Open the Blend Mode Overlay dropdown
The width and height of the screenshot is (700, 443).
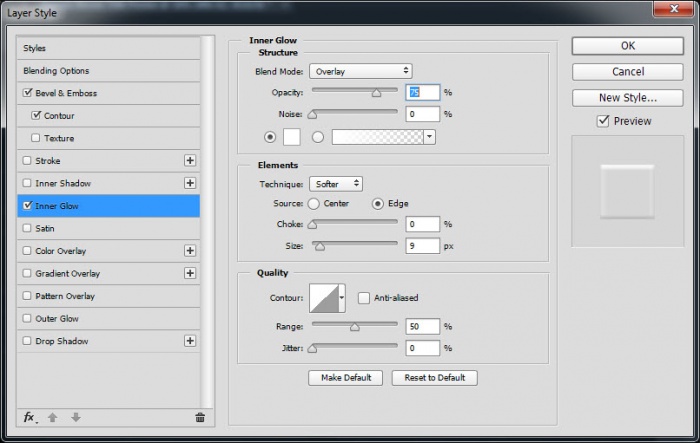(x=360, y=71)
